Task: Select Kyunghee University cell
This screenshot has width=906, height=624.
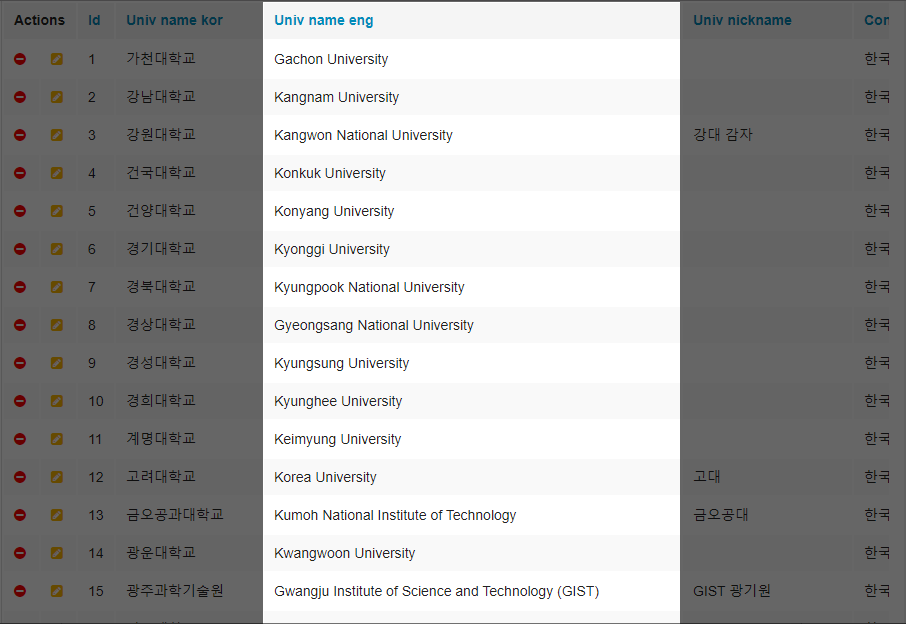Action: 471,401
